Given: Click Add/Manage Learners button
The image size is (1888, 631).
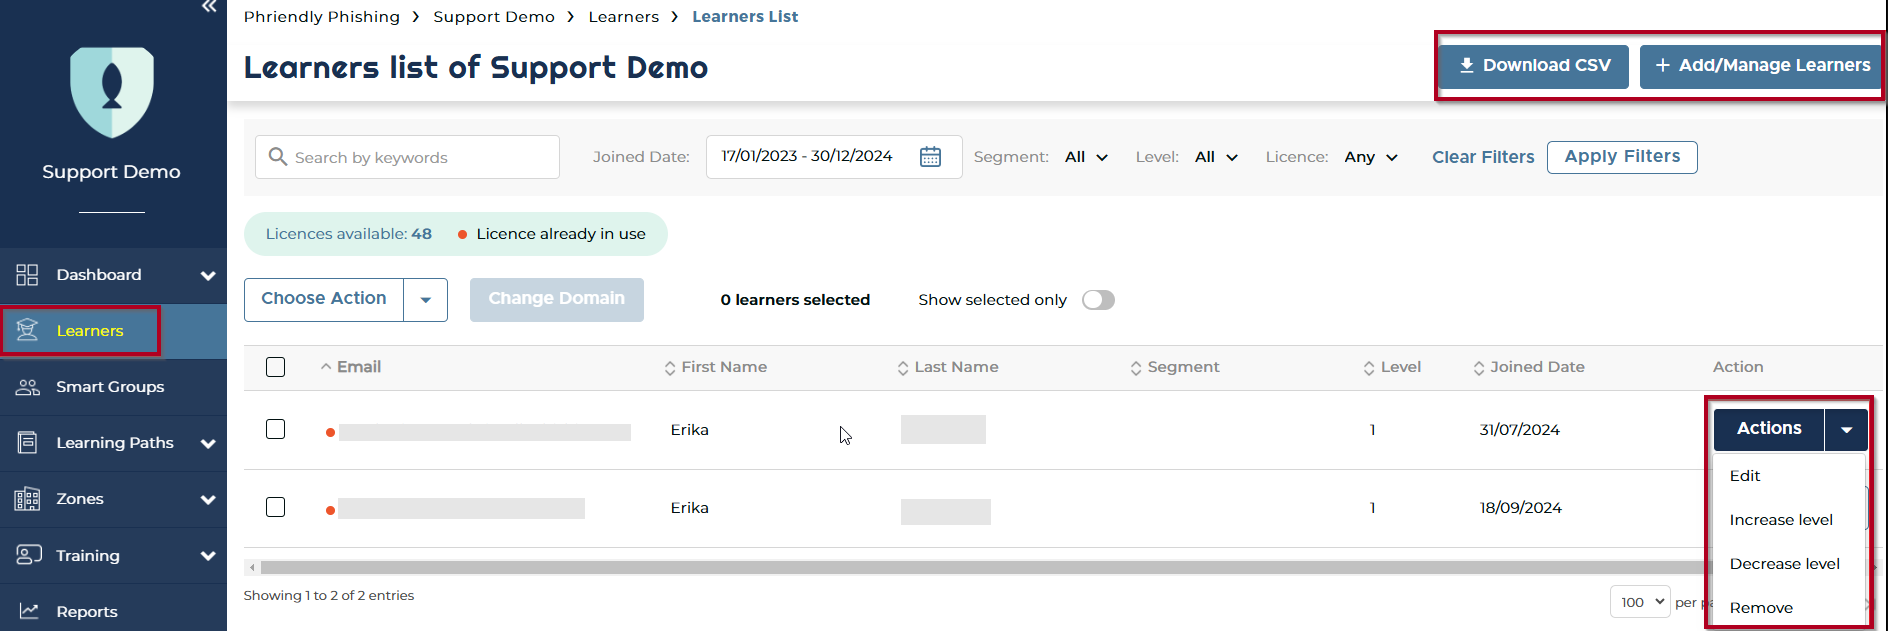Looking at the screenshot, I should point(1762,66).
